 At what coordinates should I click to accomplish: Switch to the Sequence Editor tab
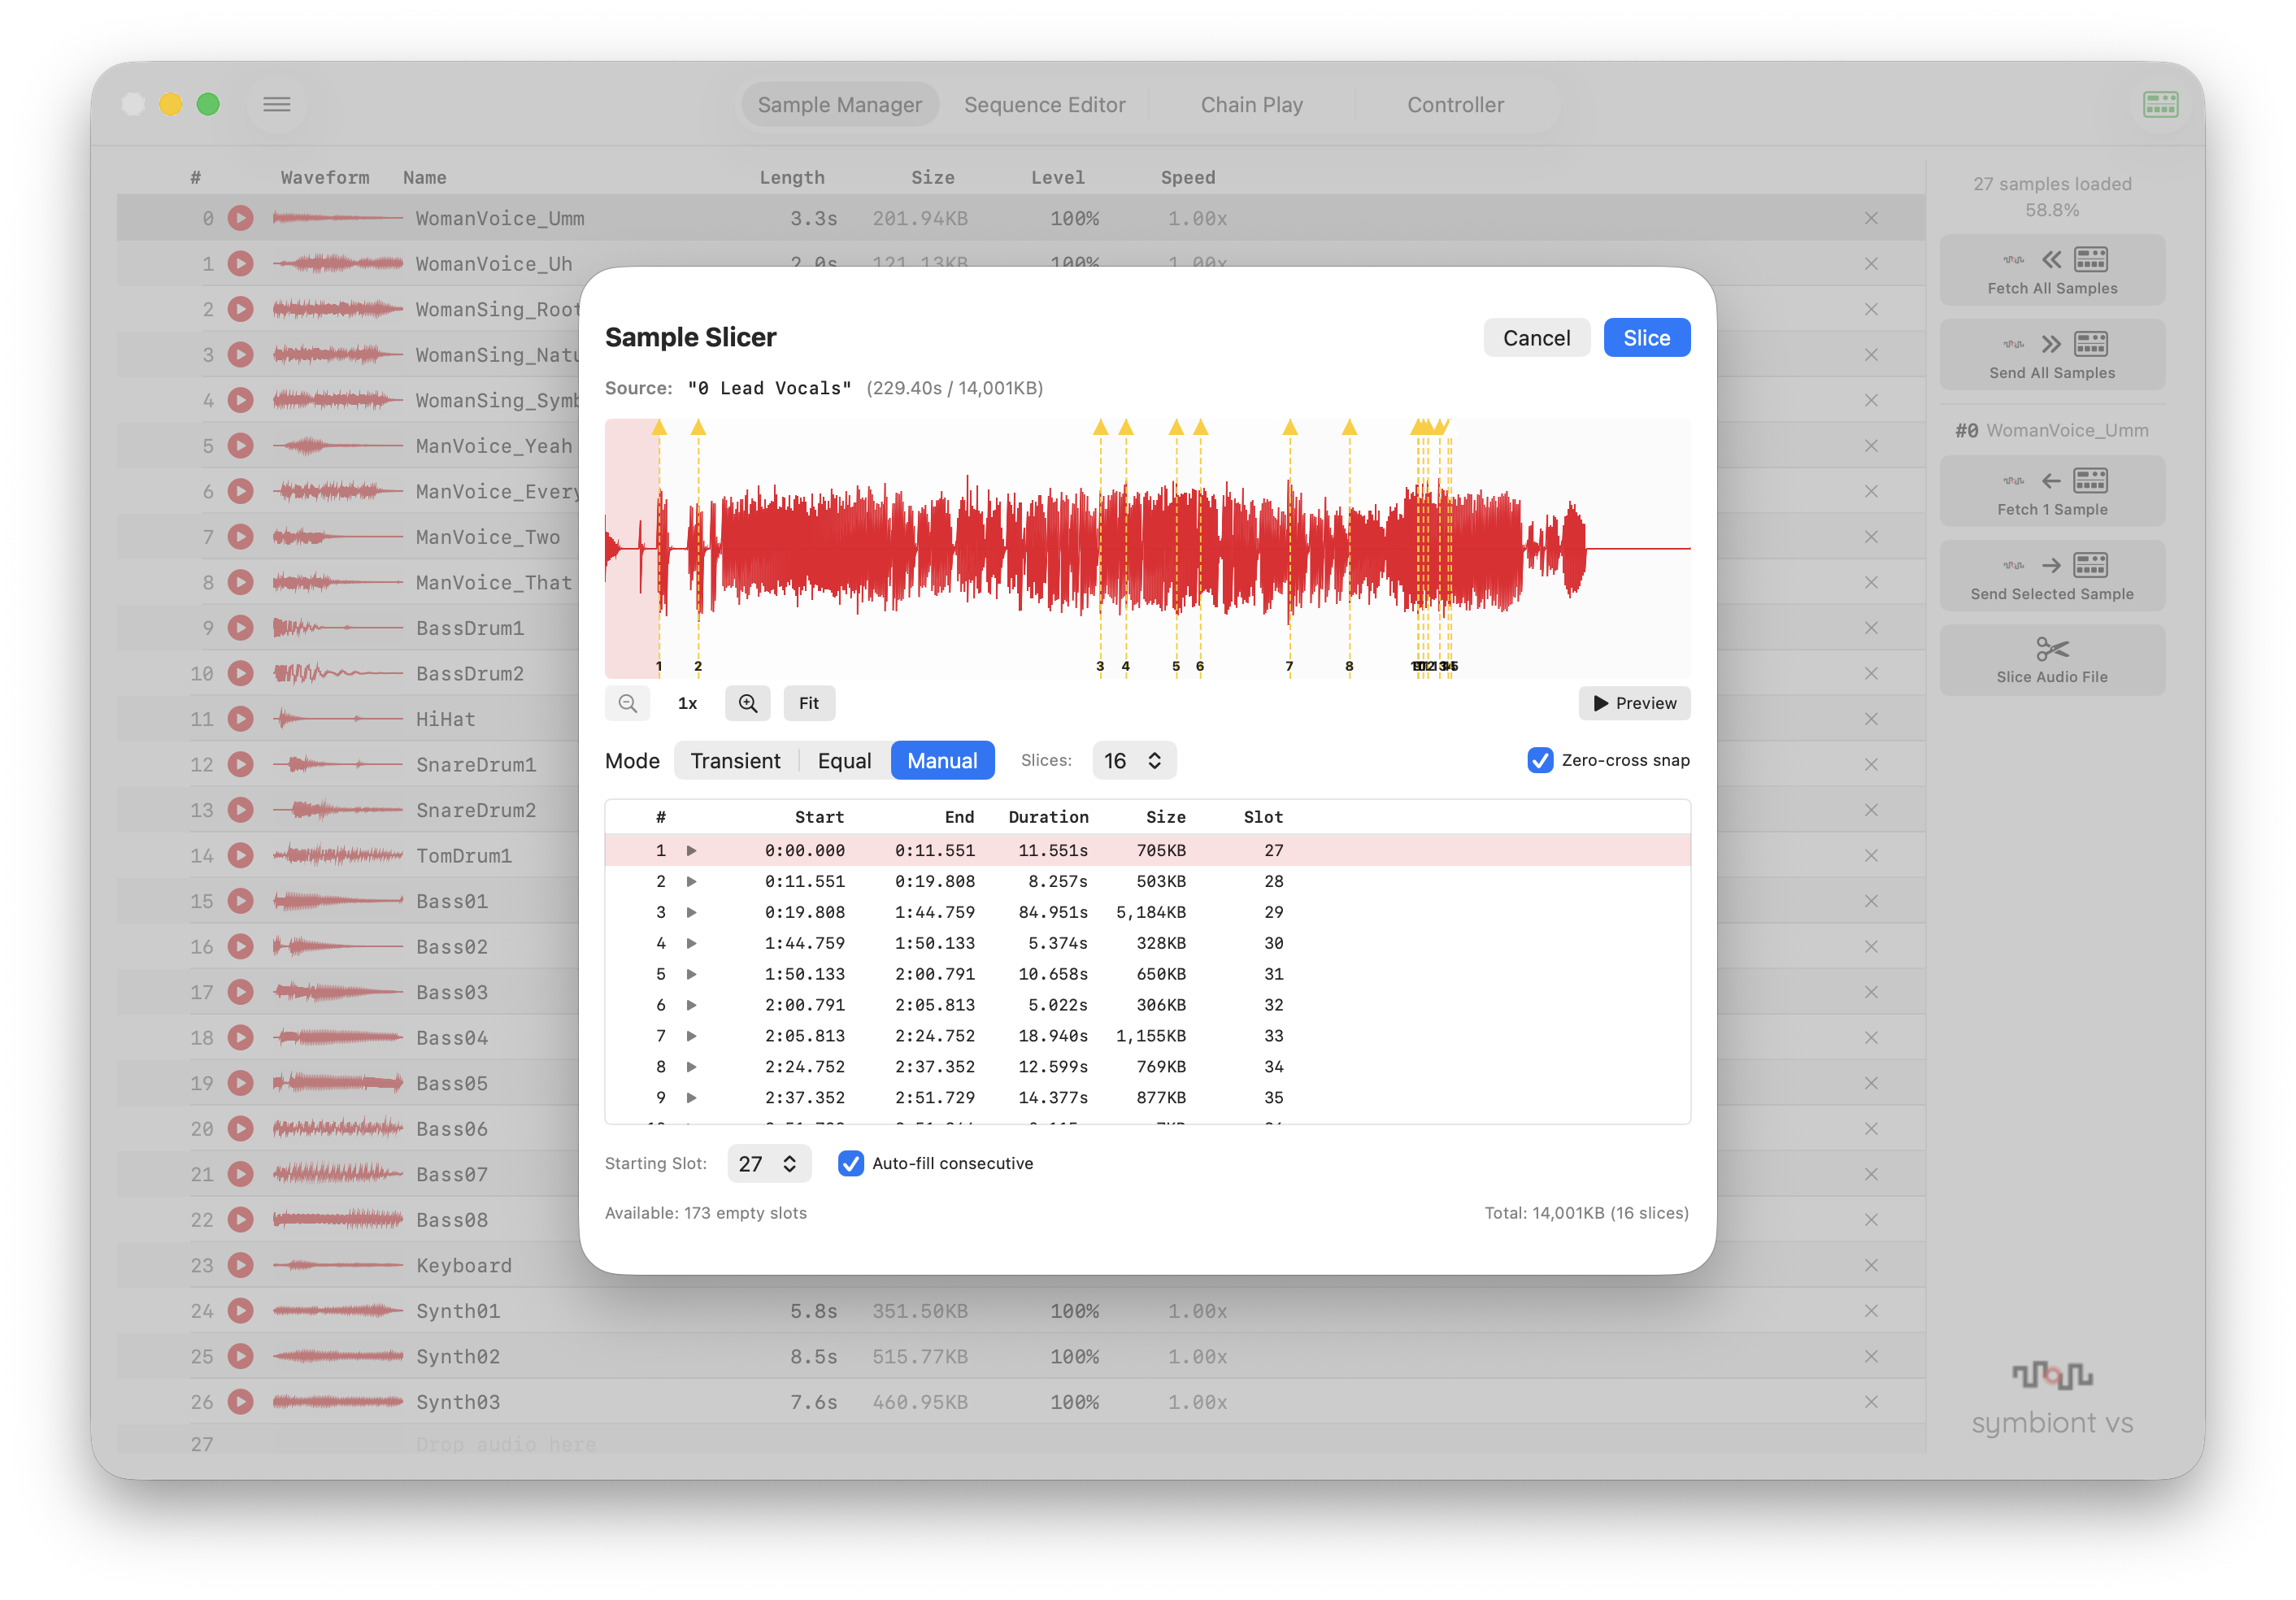click(x=1044, y=104)
